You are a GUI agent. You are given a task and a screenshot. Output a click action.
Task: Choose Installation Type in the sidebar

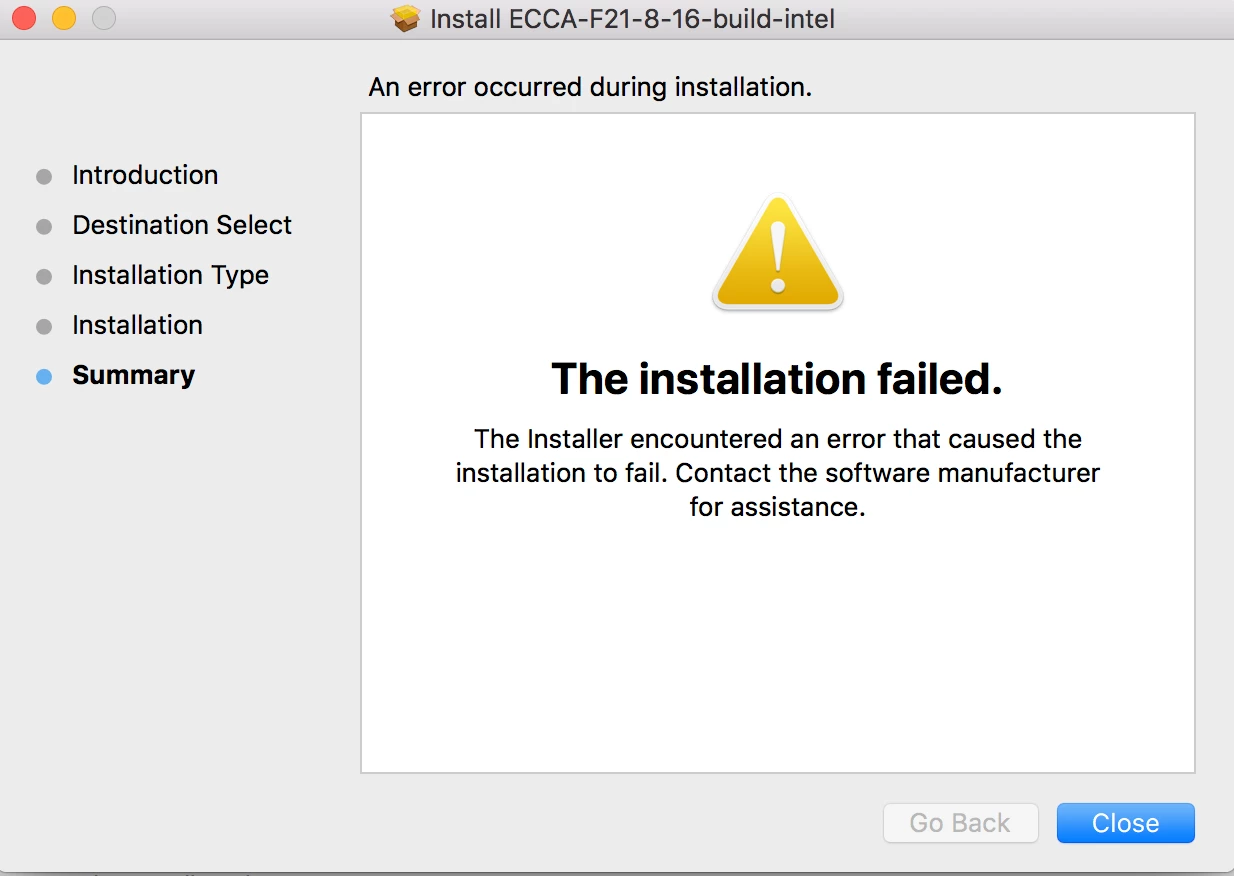(171, 275)
